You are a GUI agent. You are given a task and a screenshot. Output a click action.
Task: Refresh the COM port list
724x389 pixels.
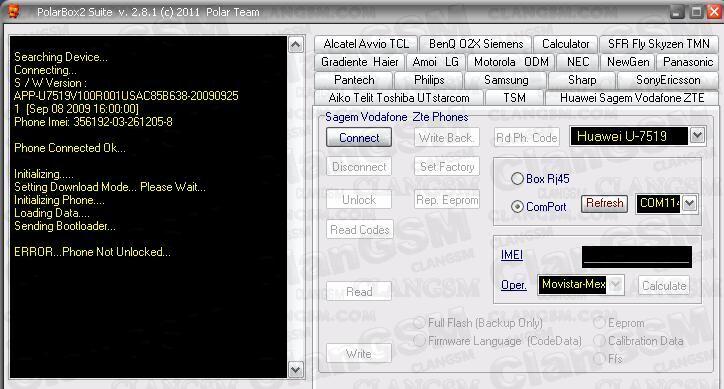point(604,203)
